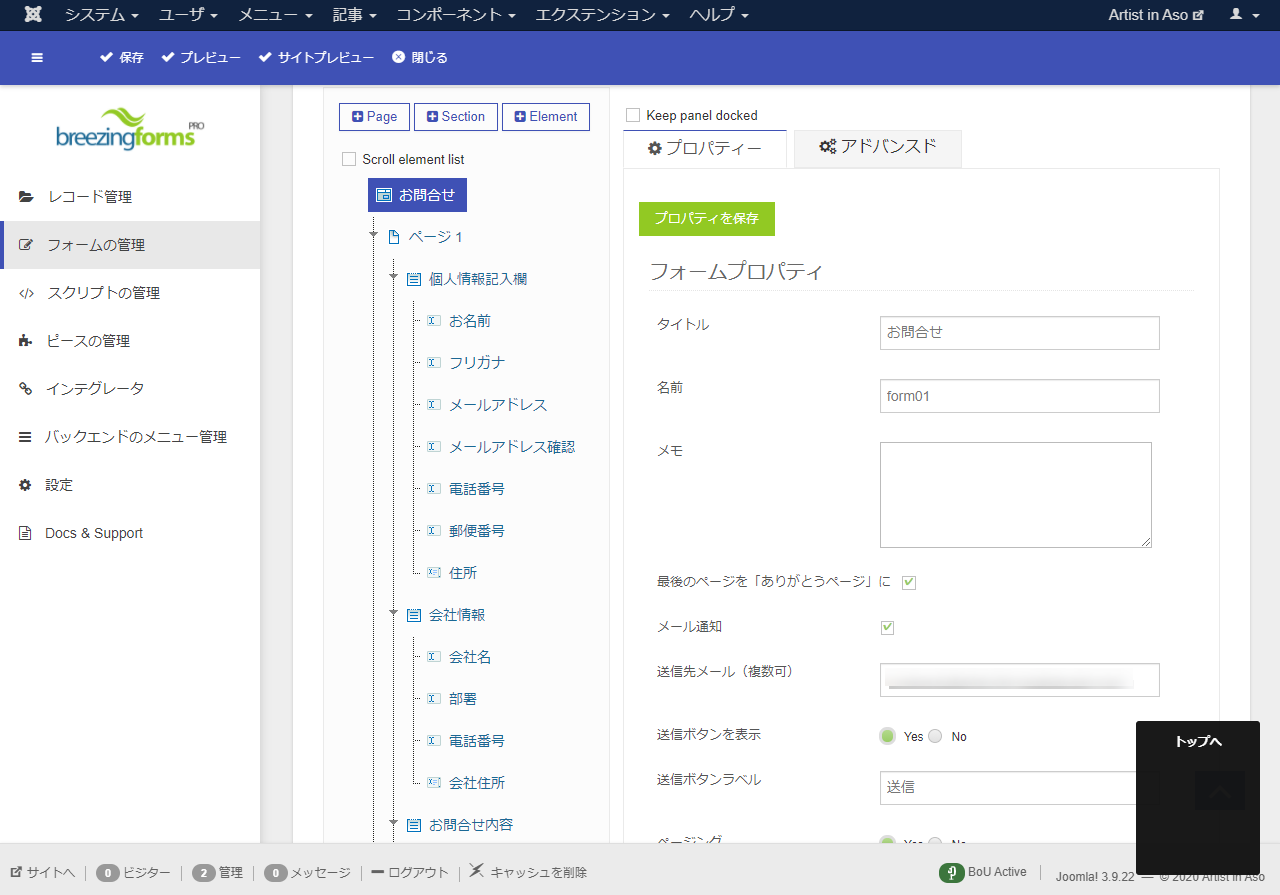Image resolution: width=1280 pixels, height=895 pixels.
Task: Switch to the アドバンスド tab
Action: pyautogui.click(x=877, y=147)
